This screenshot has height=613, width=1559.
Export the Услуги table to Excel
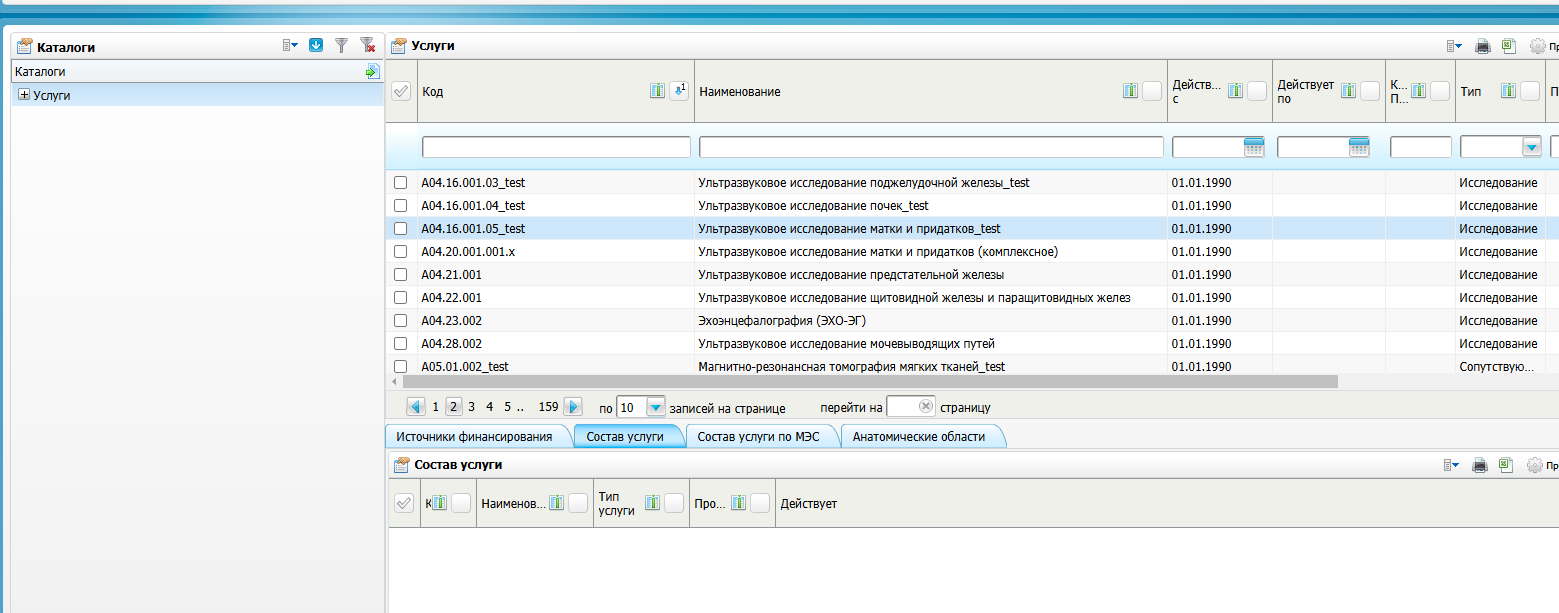pos(1508,46)
